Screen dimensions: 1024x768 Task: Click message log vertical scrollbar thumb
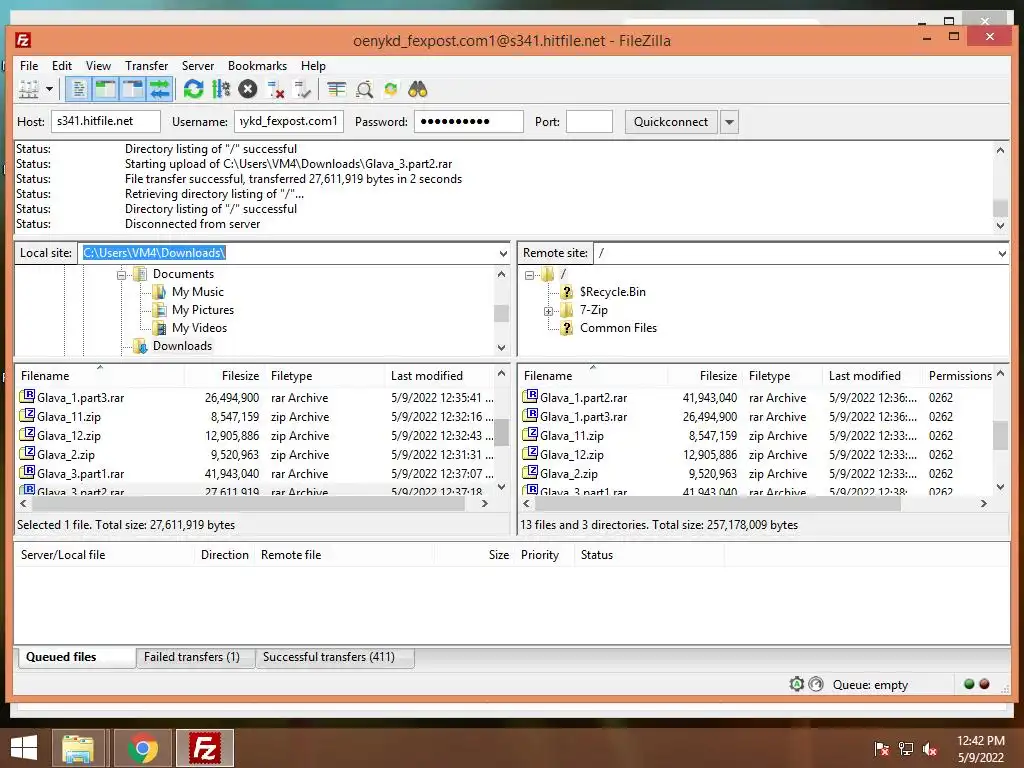click(x=1000, y=208)
